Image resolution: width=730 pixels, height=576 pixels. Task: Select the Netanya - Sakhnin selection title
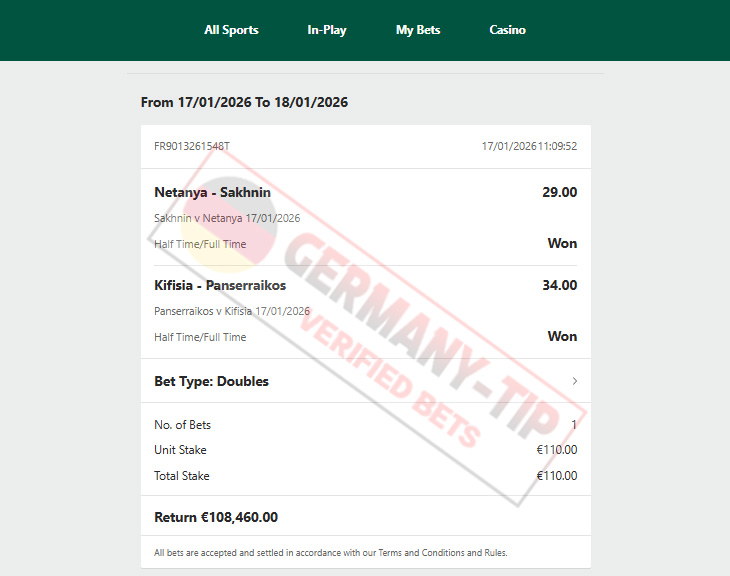212,192
